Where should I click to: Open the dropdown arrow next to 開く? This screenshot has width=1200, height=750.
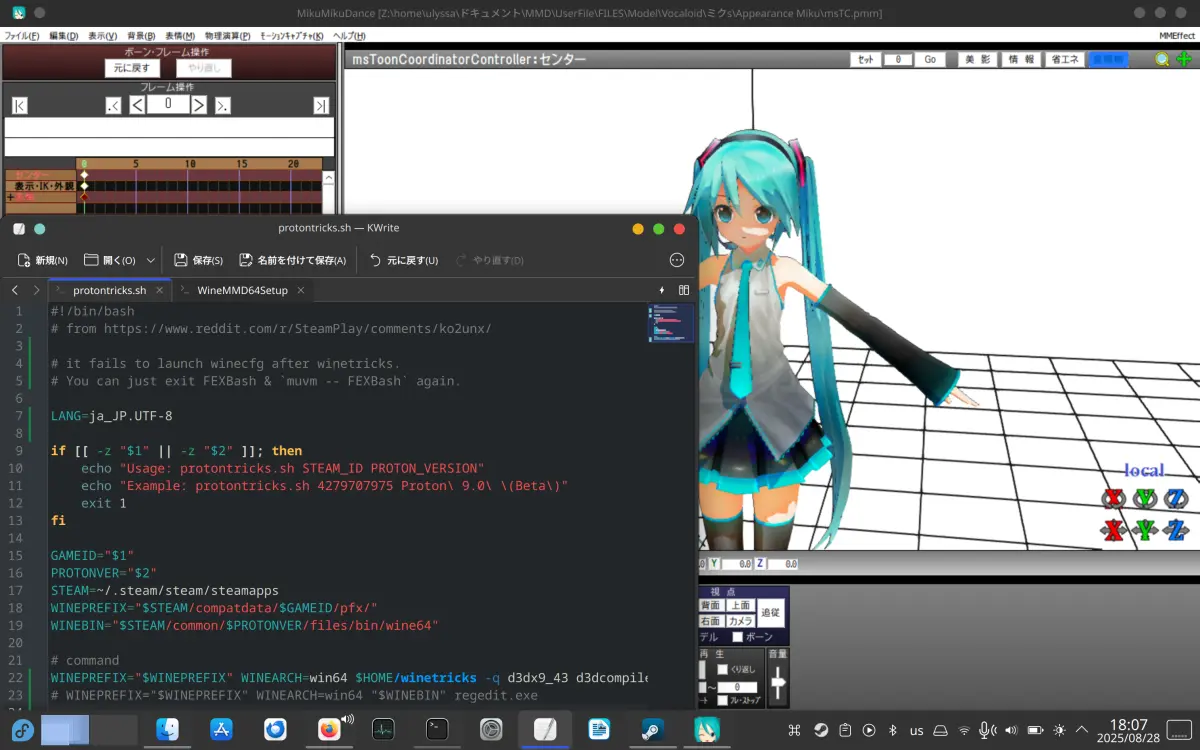[151, 260]
